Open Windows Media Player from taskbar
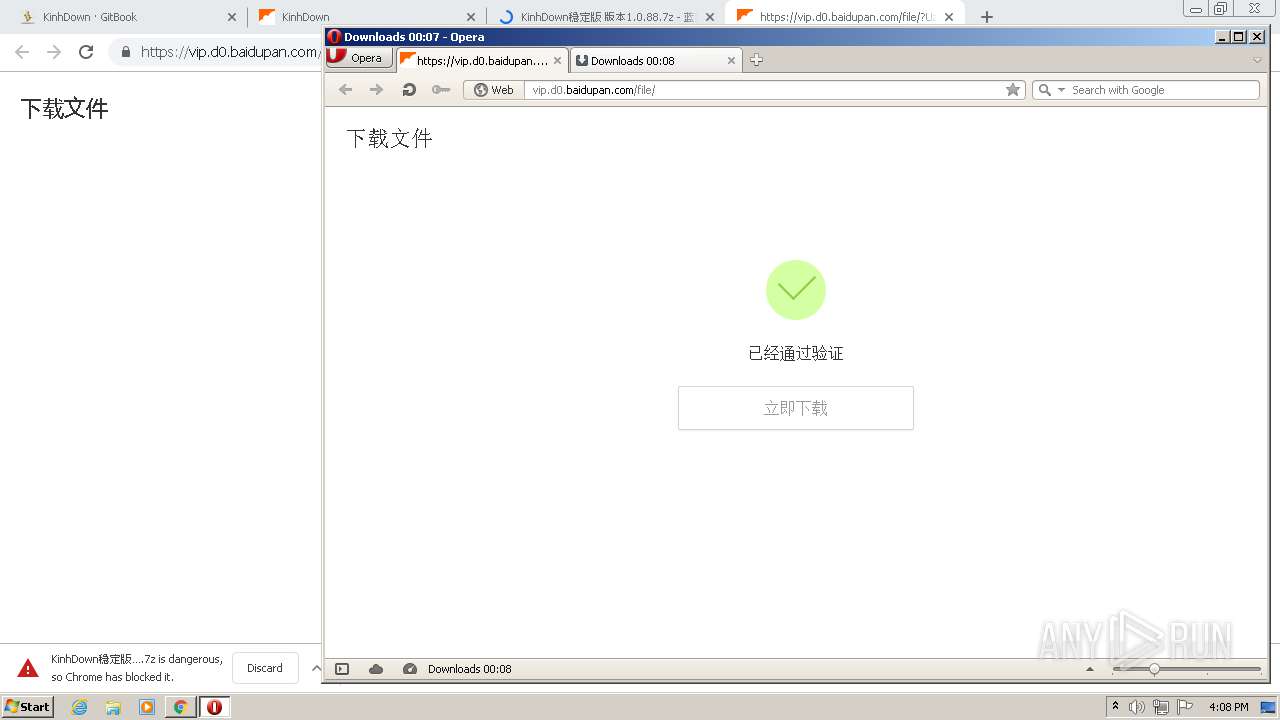Image resolution: width=1280 pixels, height=720 pixels. tap(147, 707)
